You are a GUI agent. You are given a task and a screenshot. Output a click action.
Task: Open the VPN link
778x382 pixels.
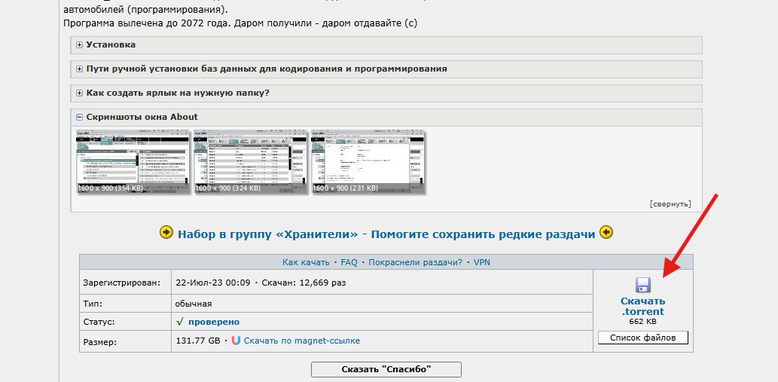482,262
